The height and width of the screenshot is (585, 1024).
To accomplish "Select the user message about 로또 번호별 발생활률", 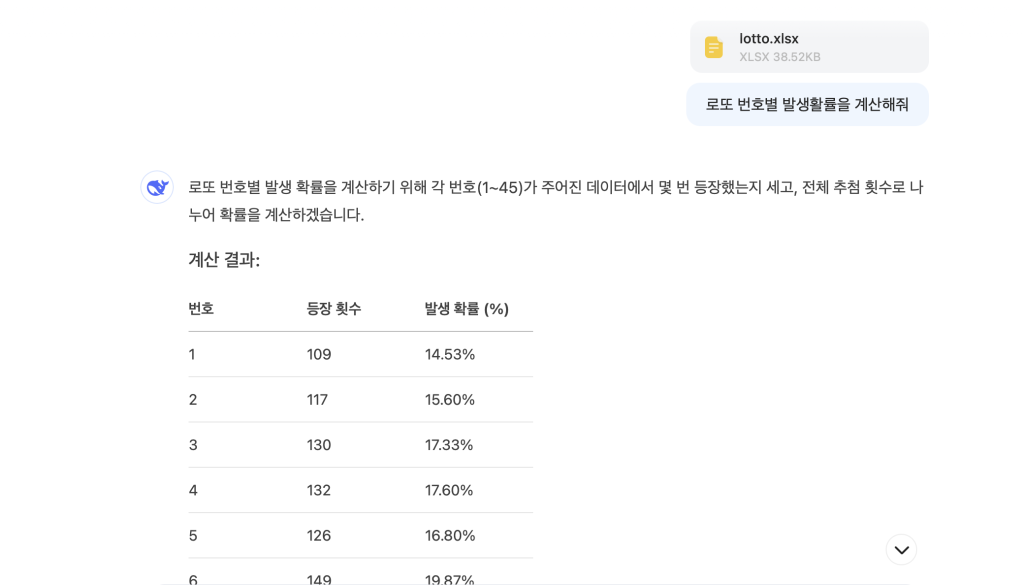I will (807, 104).
